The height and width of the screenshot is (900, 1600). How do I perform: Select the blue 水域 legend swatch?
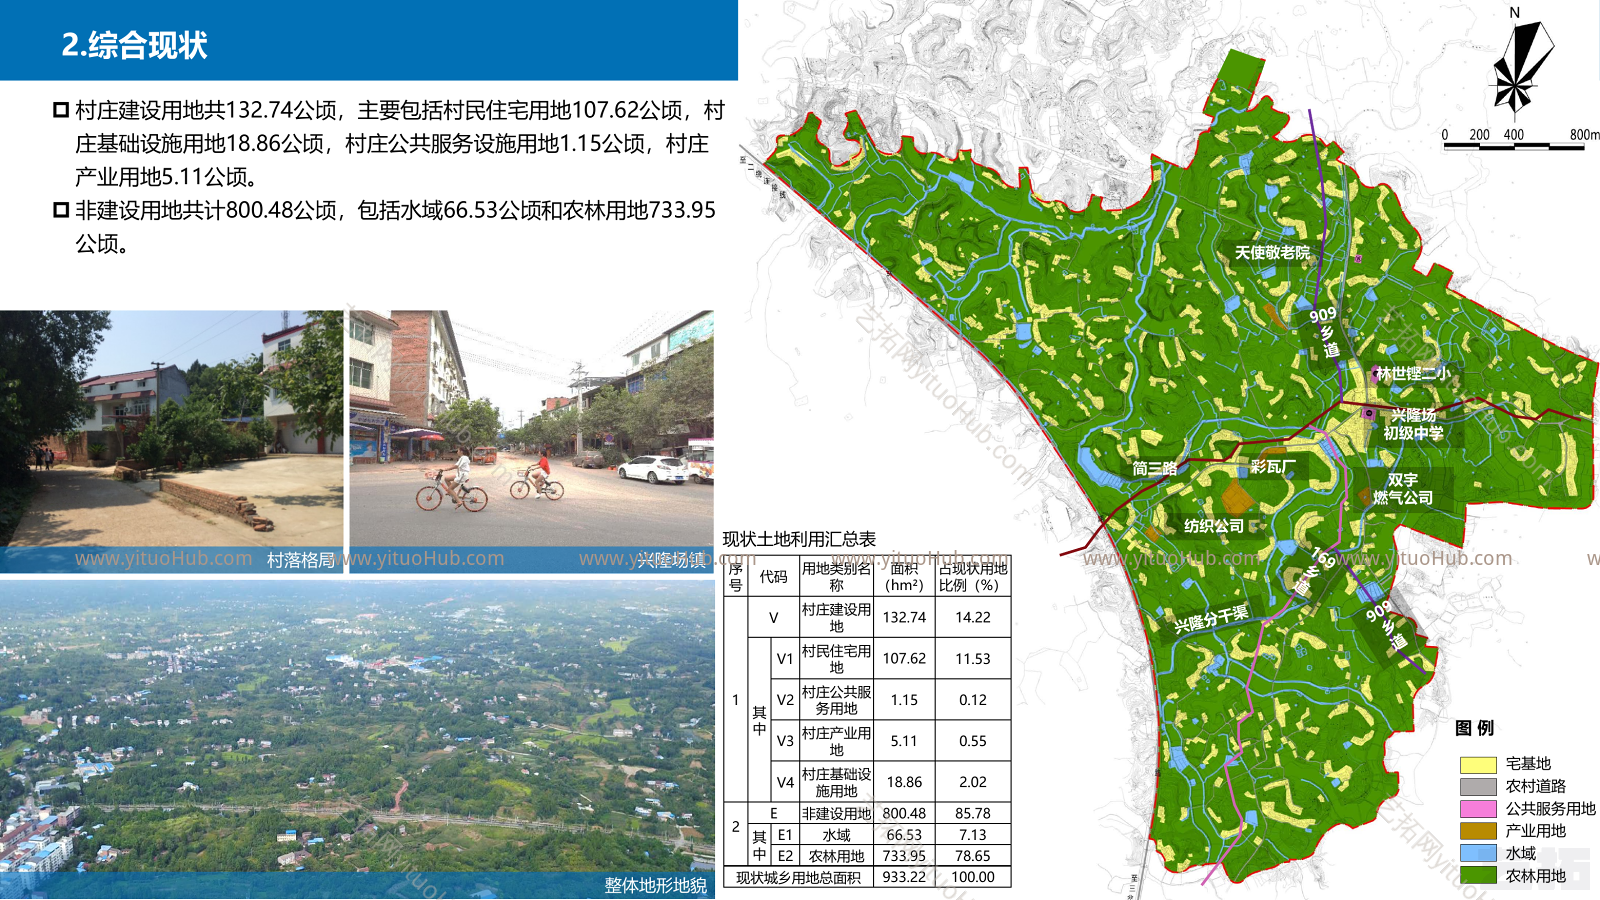pyautogui.click(x=1478, y=853)
